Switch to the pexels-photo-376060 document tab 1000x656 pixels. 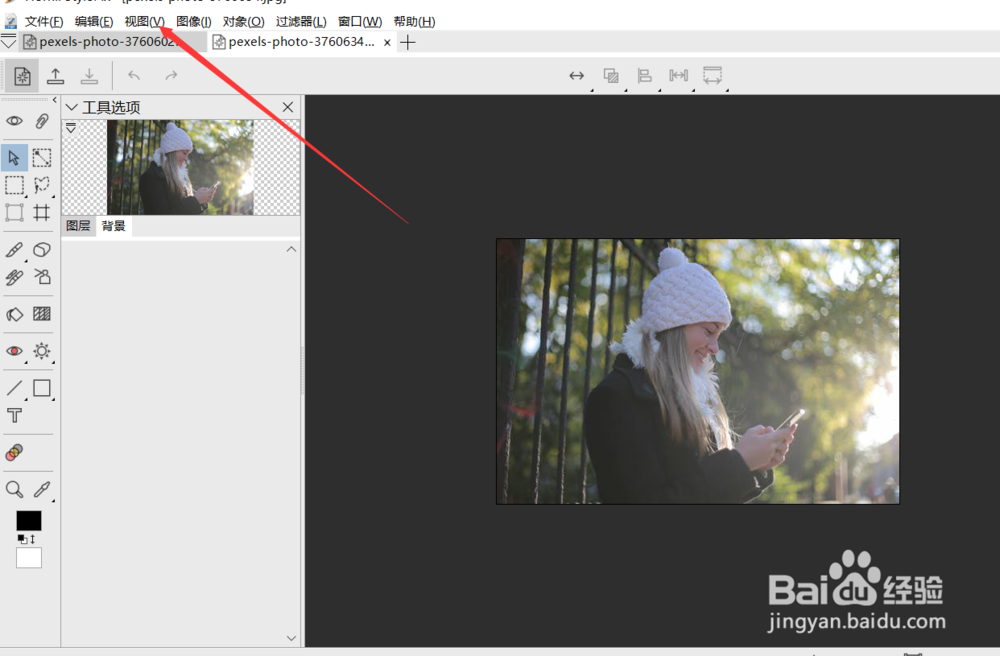[x=114, y=42]
